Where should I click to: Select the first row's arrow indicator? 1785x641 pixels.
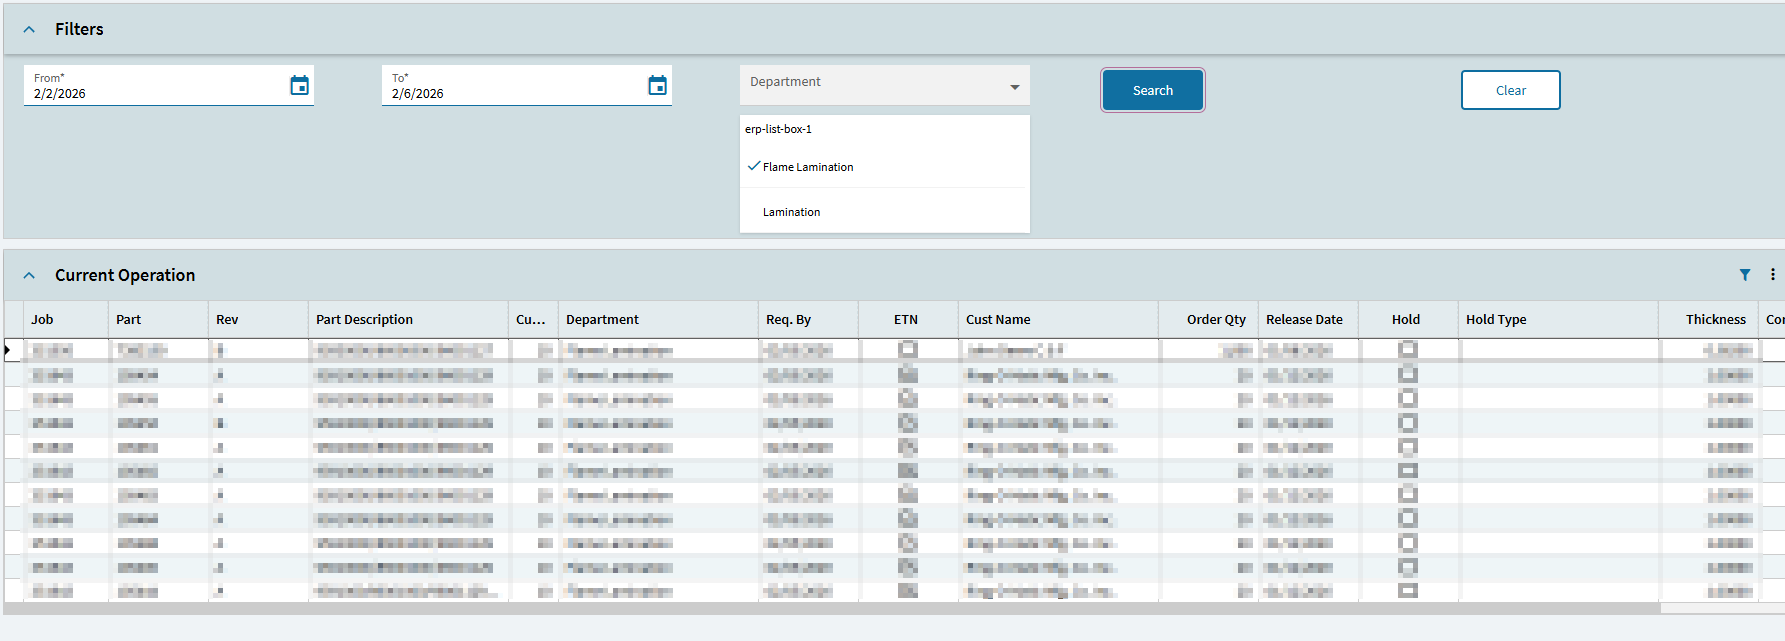(x=8, y=350)
